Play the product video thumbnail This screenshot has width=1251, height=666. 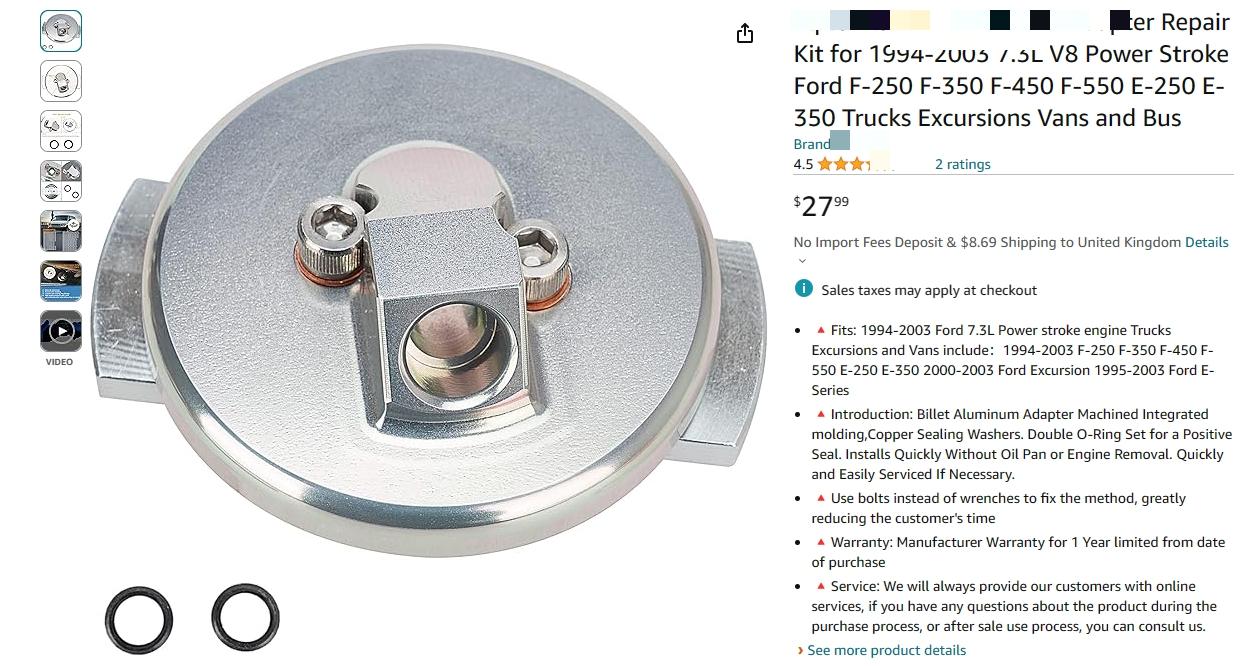tap(61, 331)
